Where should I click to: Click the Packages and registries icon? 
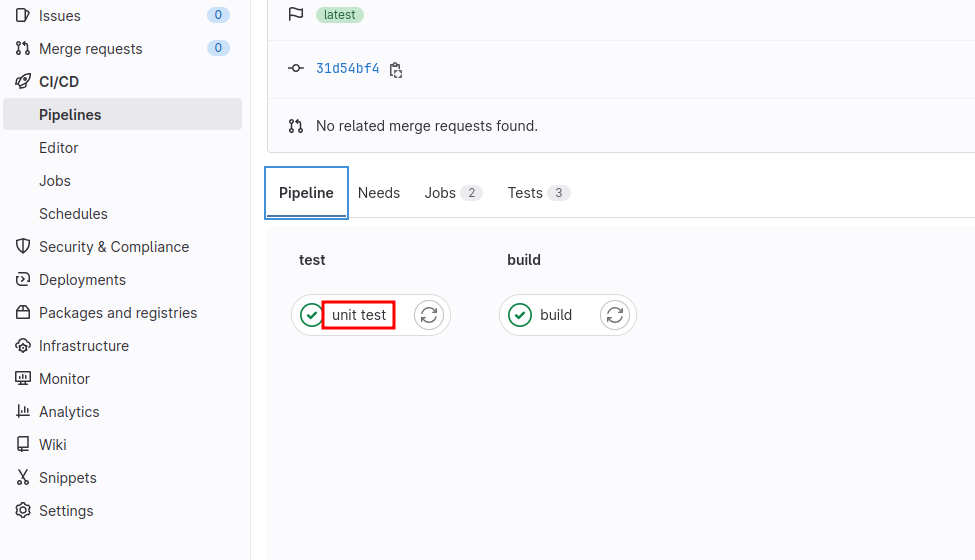(x=23, y=312)
